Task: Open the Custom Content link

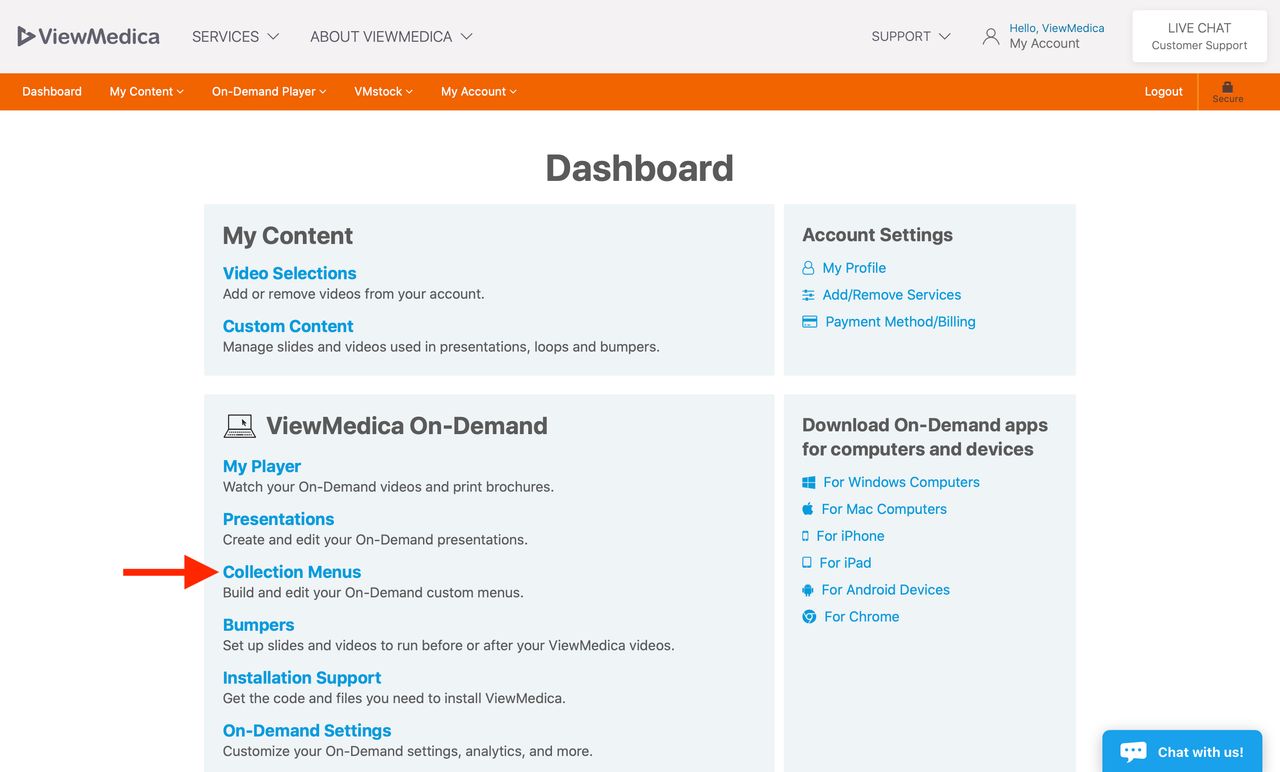Action: tap(288, 326)
